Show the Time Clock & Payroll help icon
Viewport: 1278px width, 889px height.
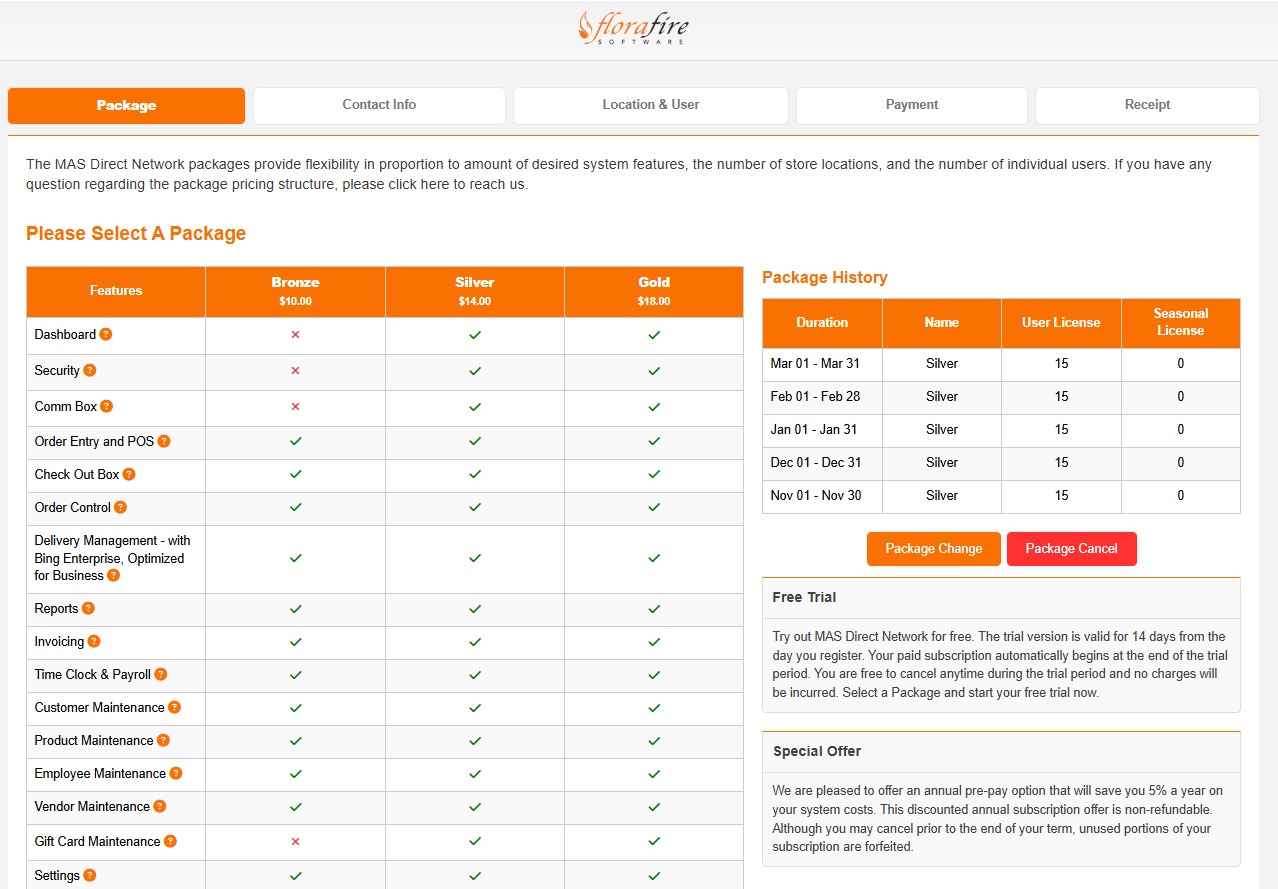tap(161, 674)
